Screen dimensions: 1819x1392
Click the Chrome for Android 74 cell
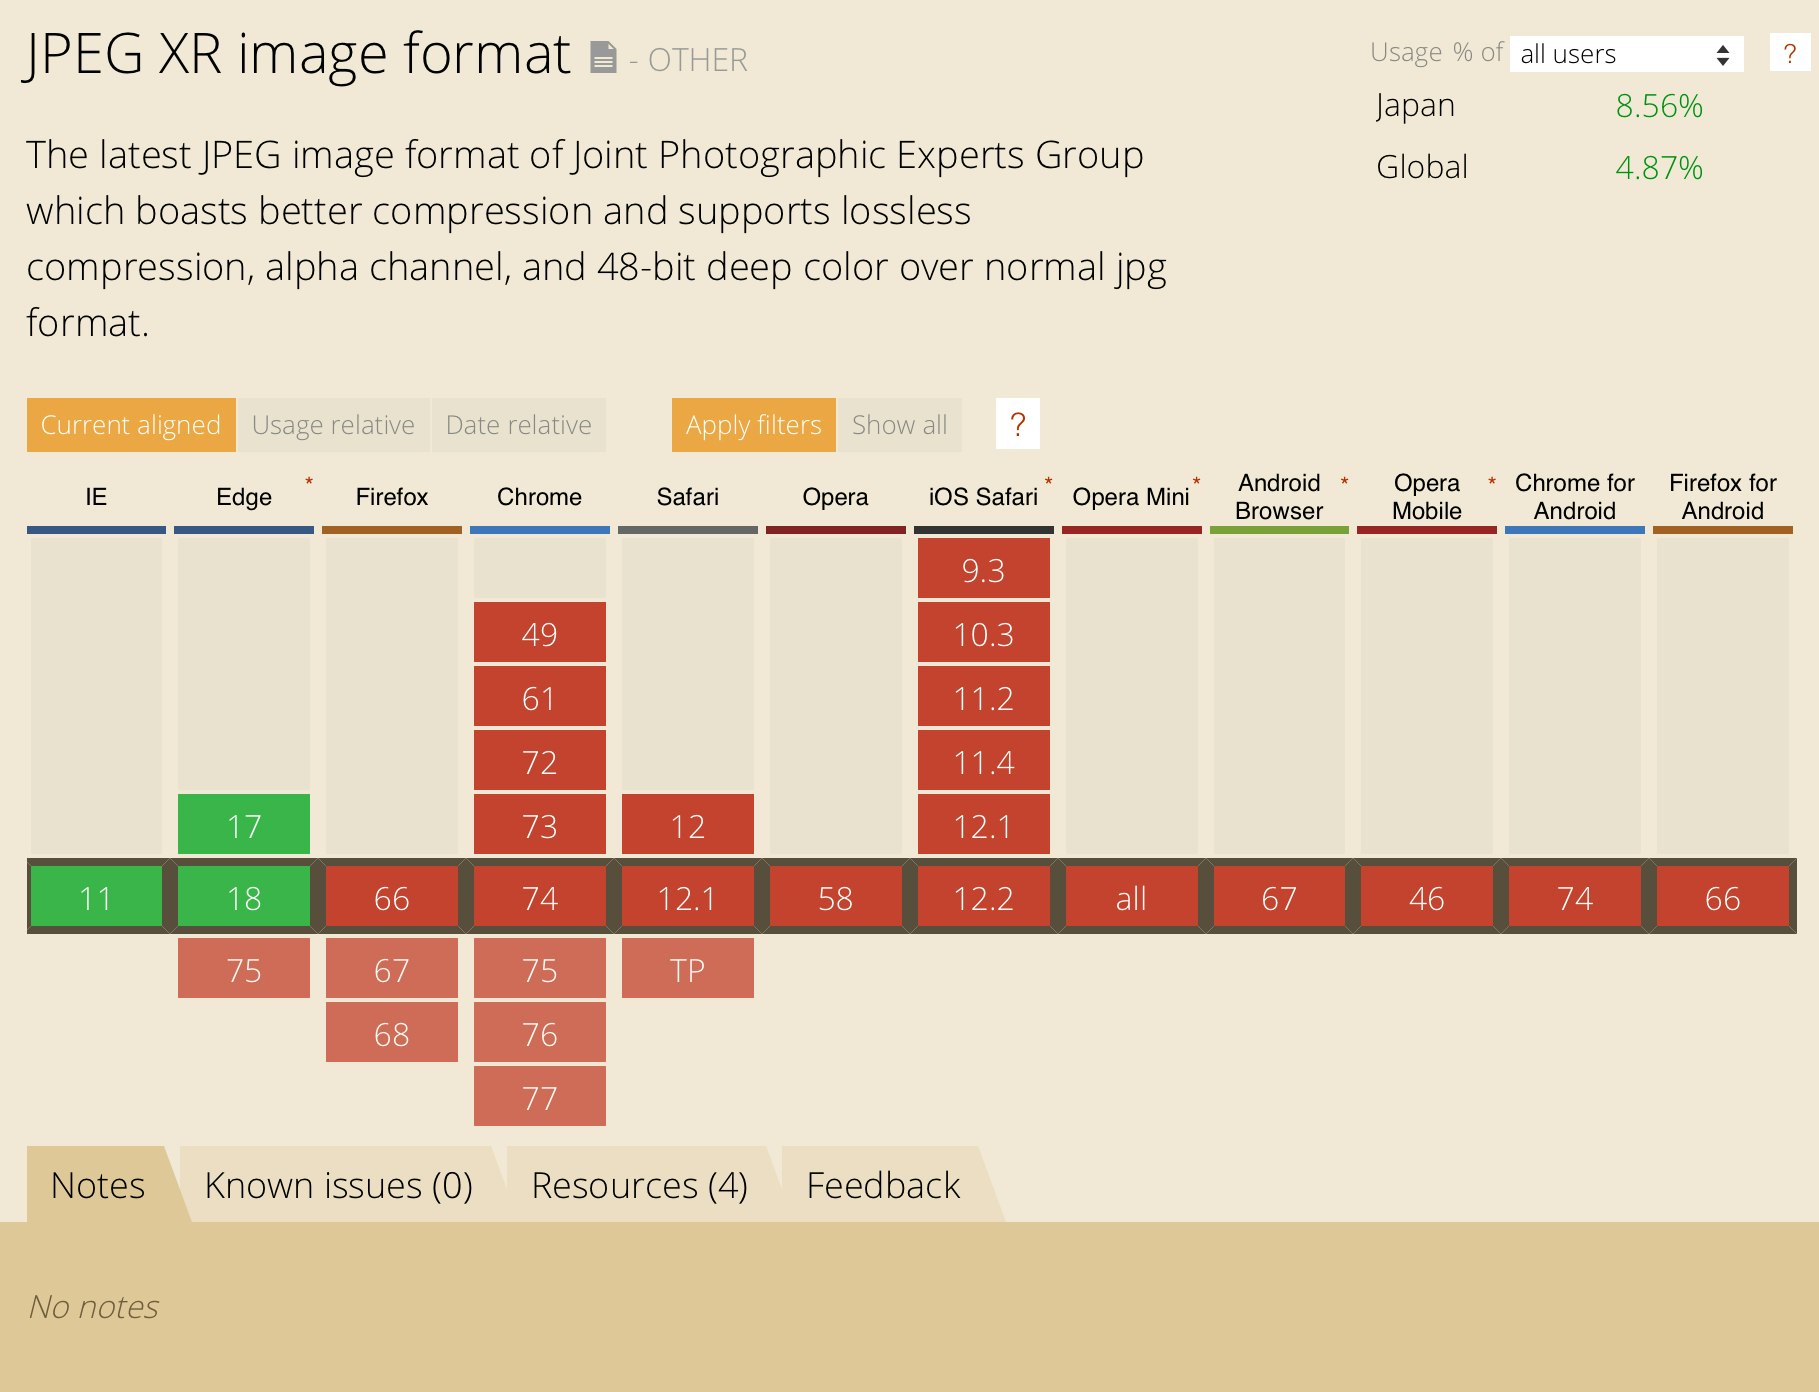1575,897
